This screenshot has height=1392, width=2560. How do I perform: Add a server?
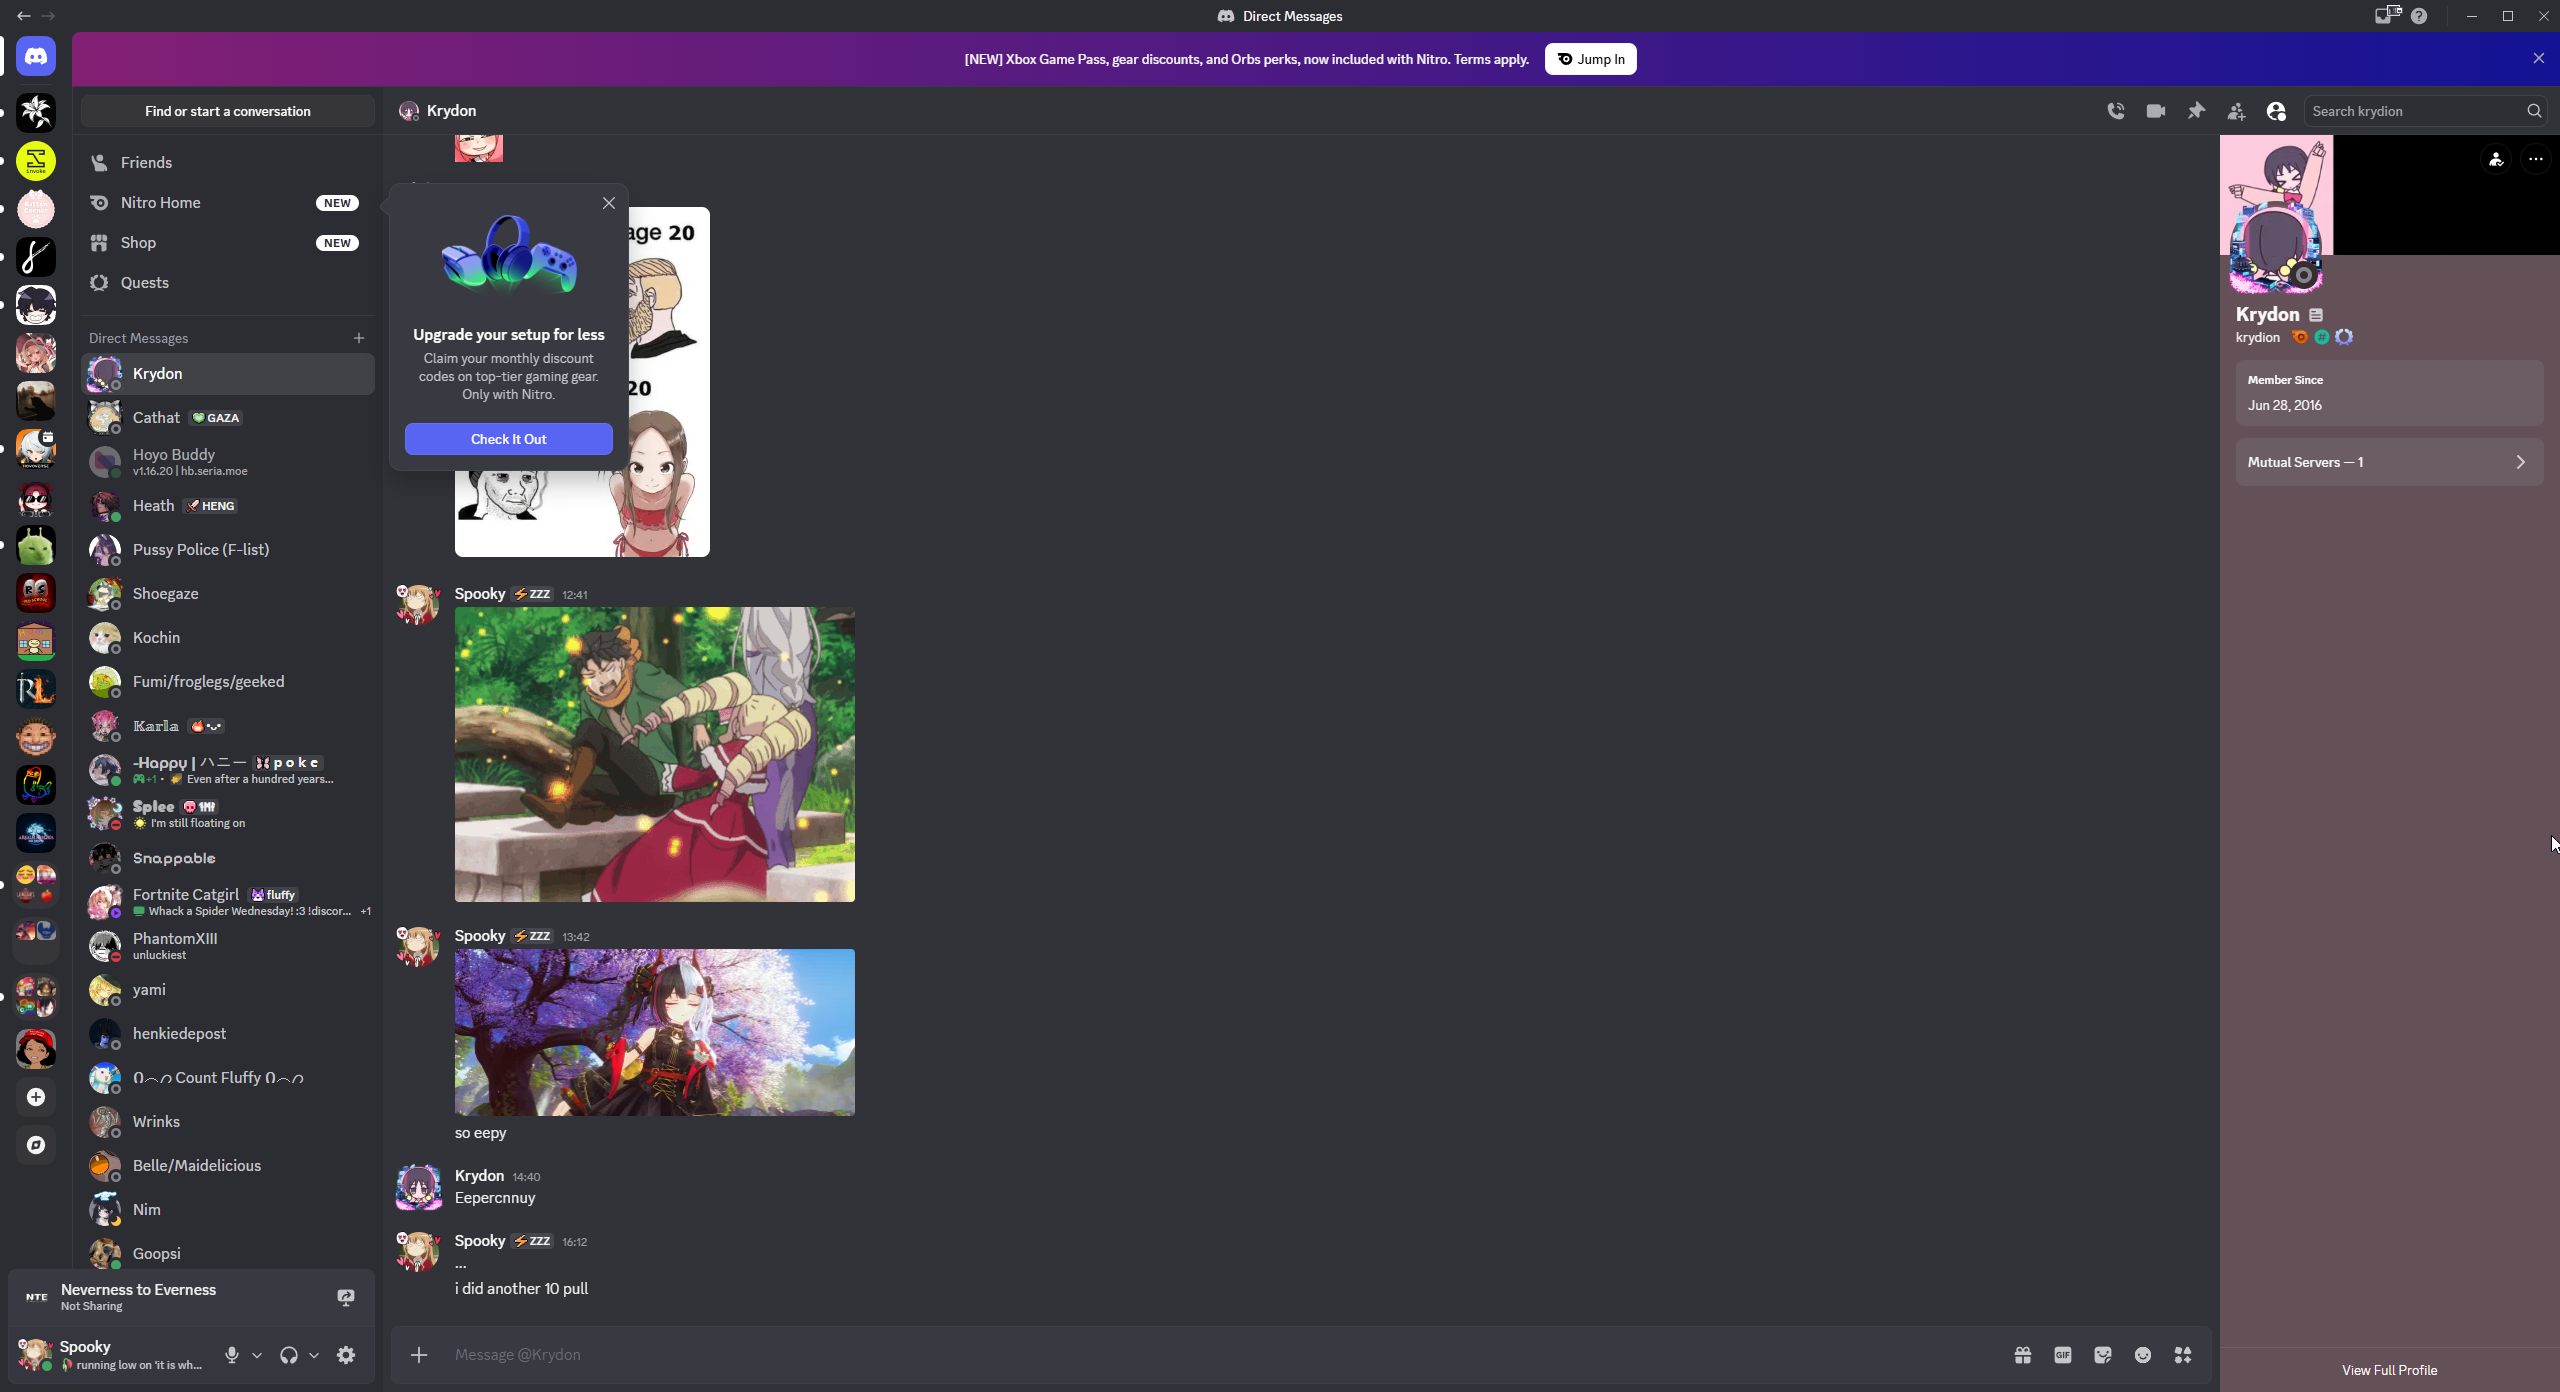coord(36,1097)
